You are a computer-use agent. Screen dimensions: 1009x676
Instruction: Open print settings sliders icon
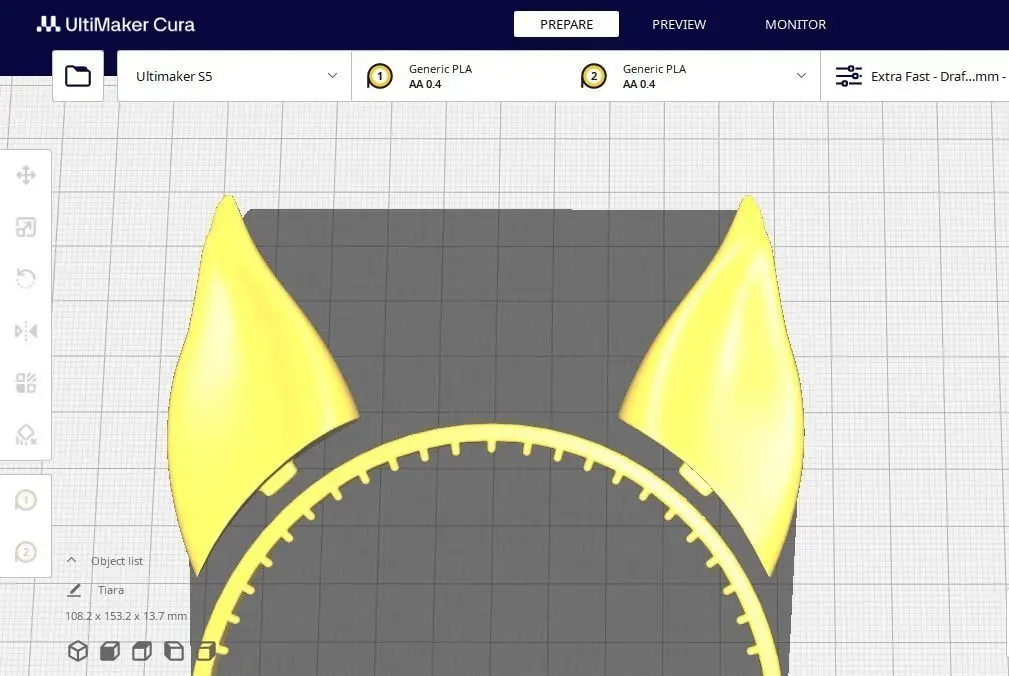[x=849, y=76]
